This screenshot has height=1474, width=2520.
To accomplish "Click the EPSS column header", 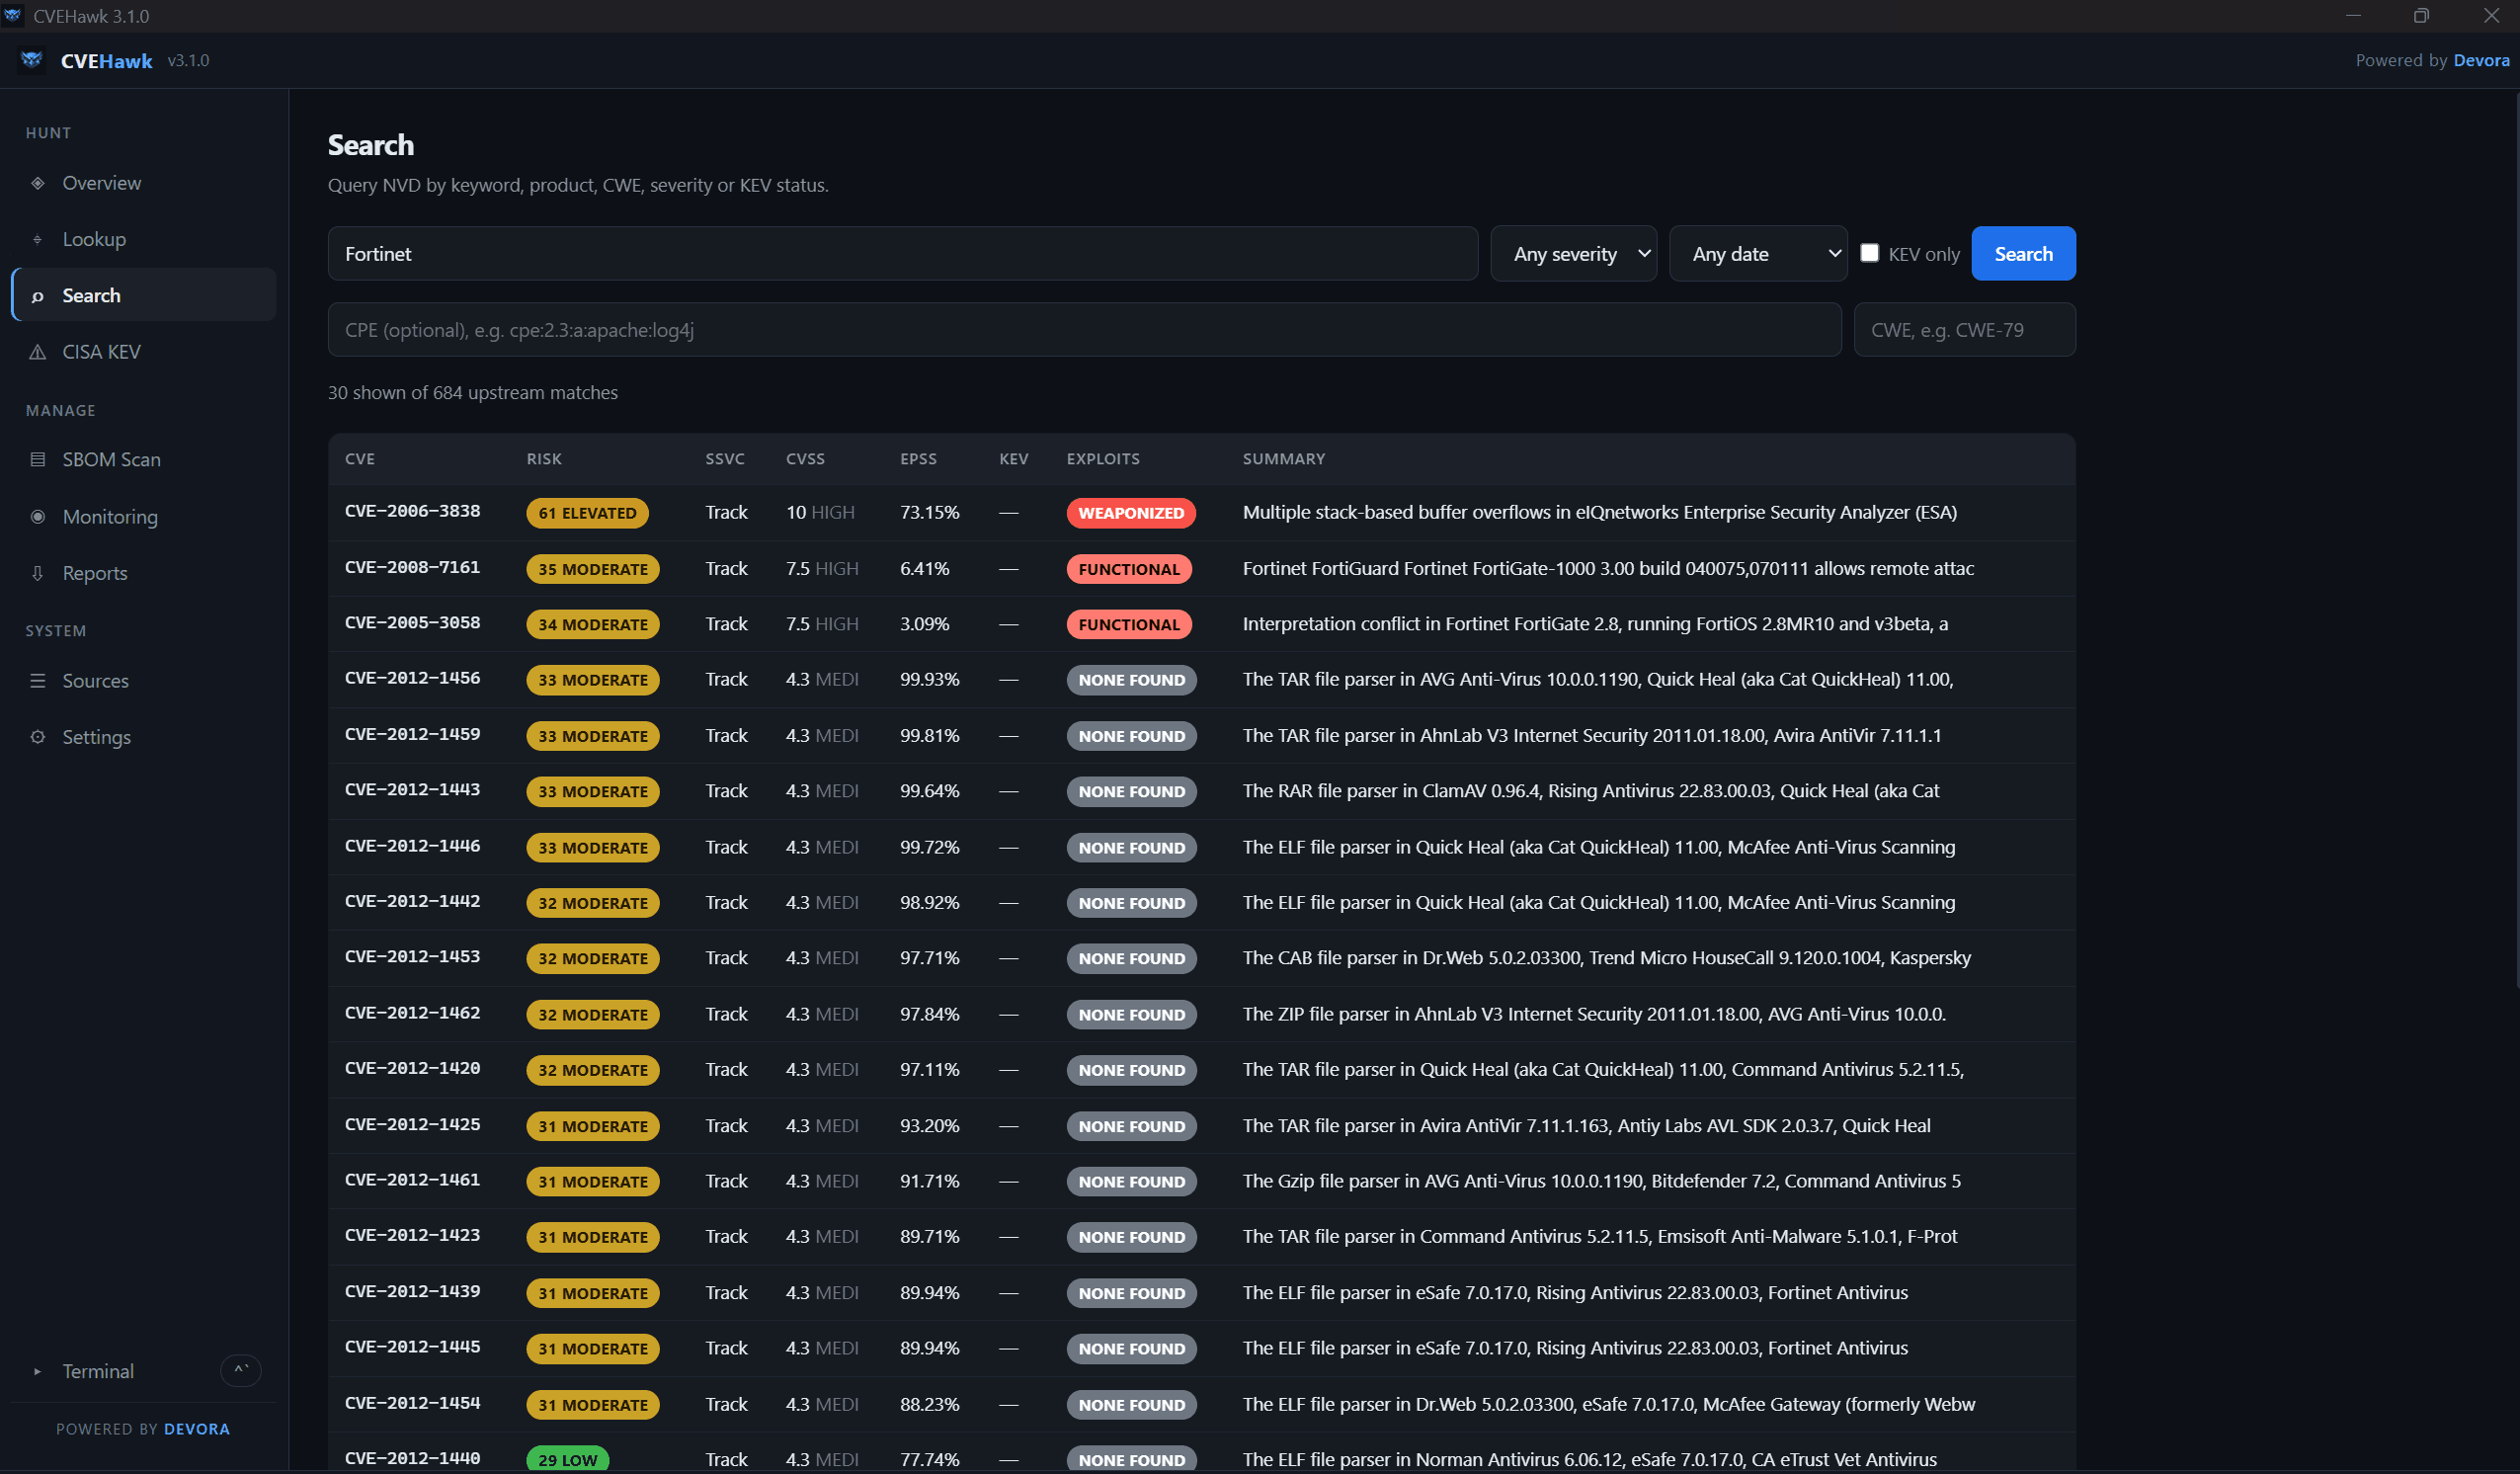I will click(x=918, y=459).
